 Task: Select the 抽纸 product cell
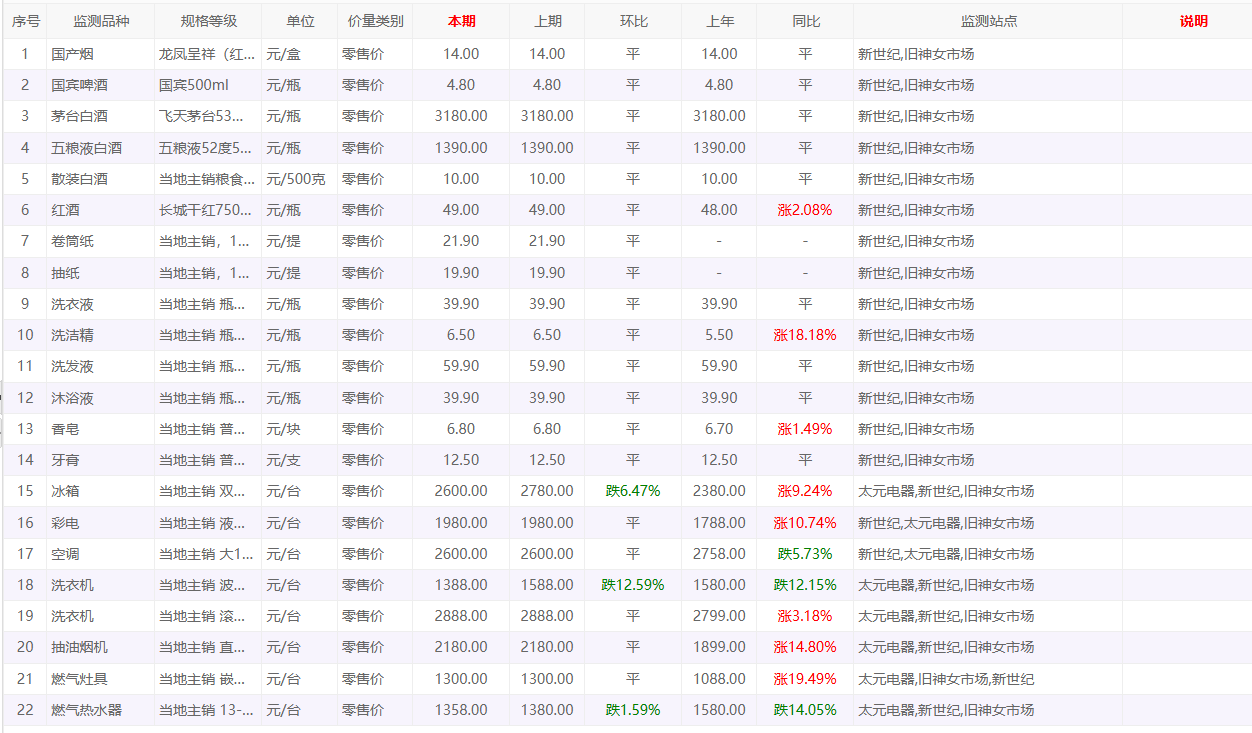101,273
